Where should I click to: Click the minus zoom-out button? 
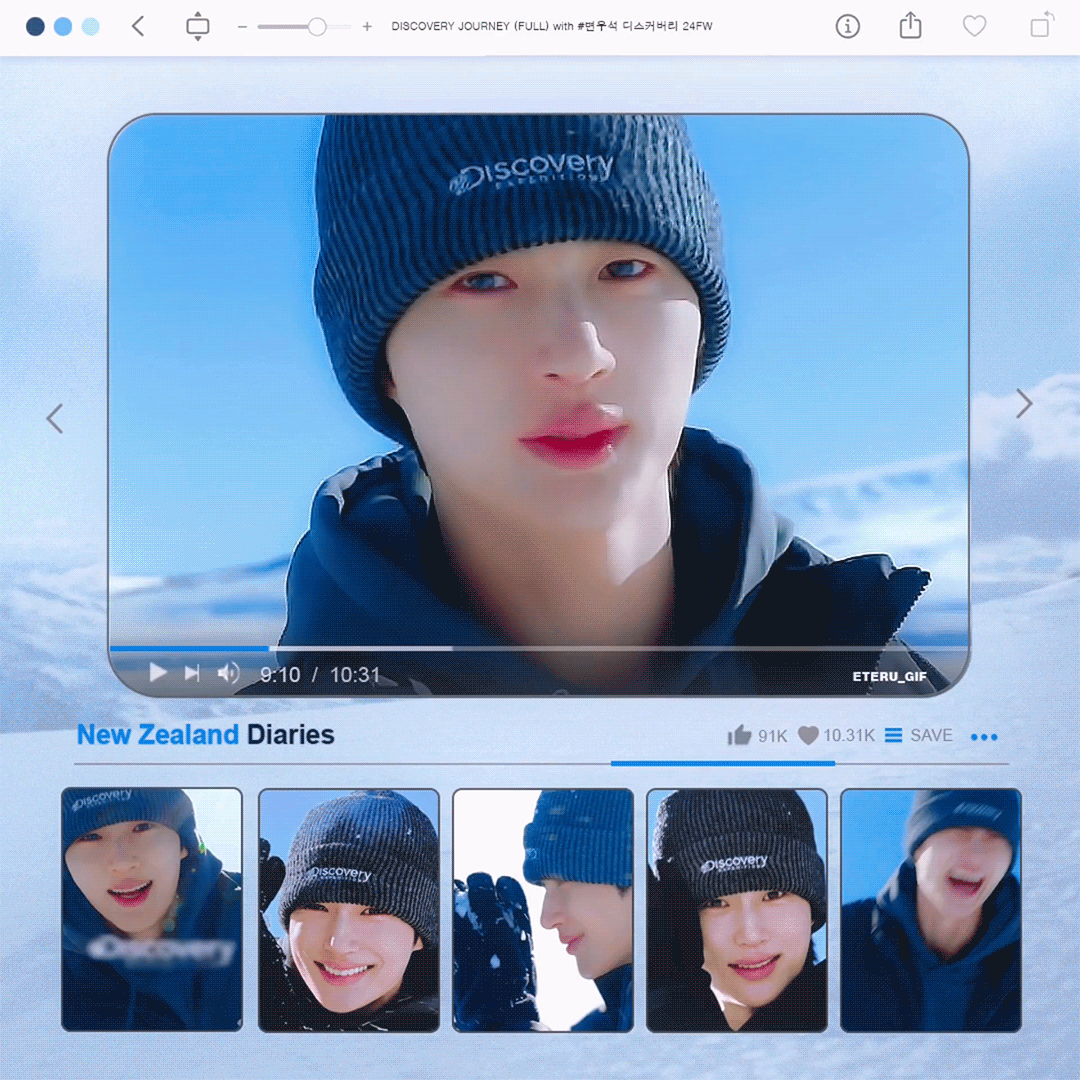pos(242,27)
